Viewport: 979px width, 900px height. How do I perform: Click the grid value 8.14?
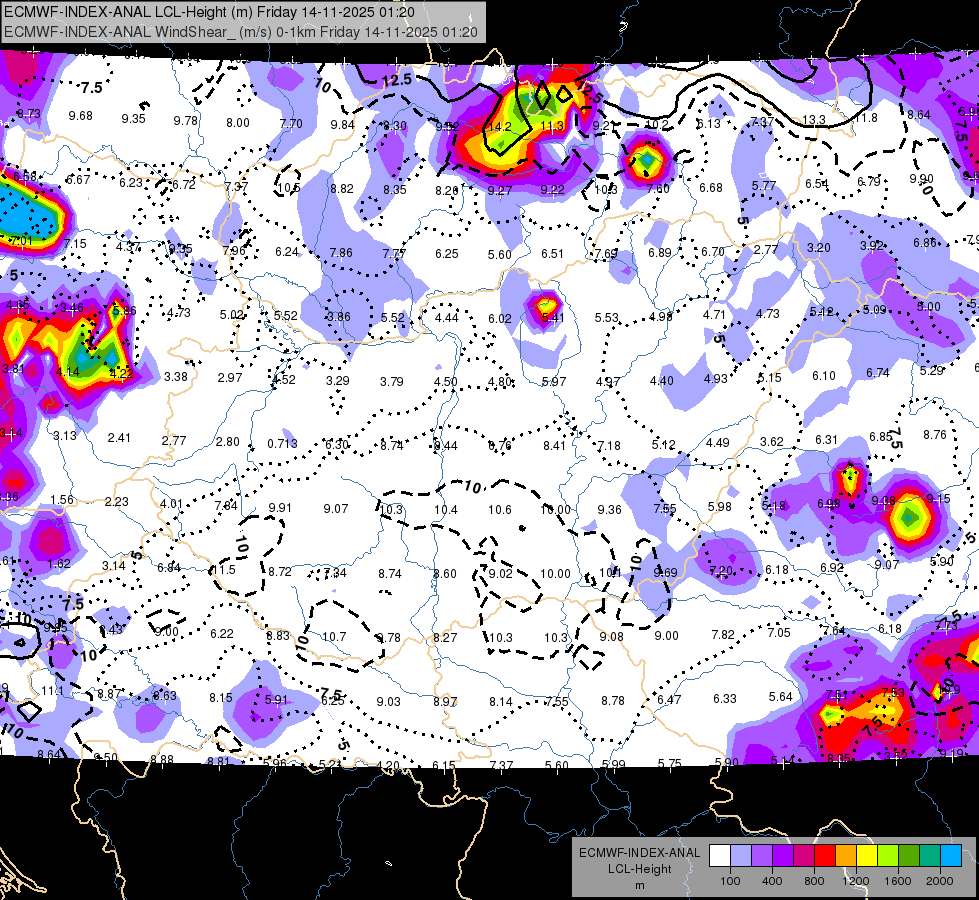click(x=501, y=702)
